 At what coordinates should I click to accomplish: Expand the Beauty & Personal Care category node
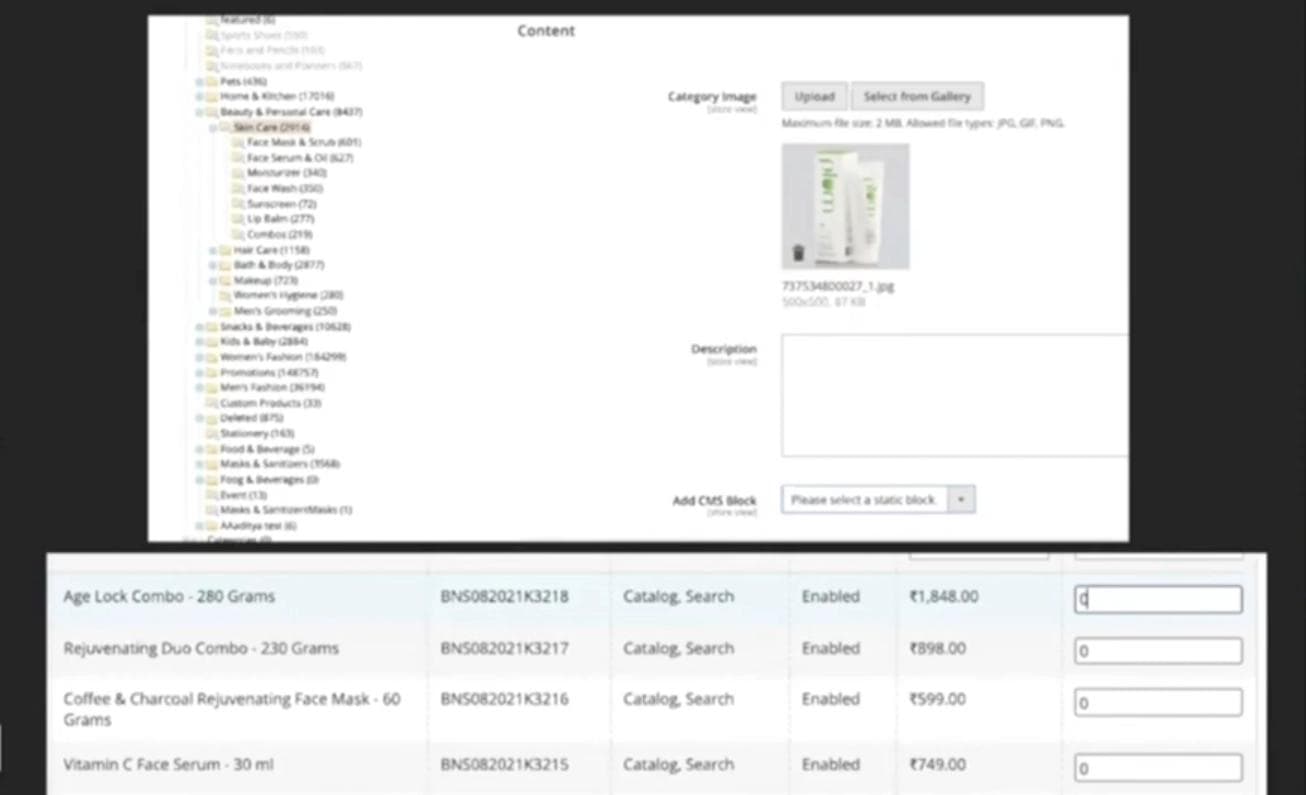[x=197, y=111]
